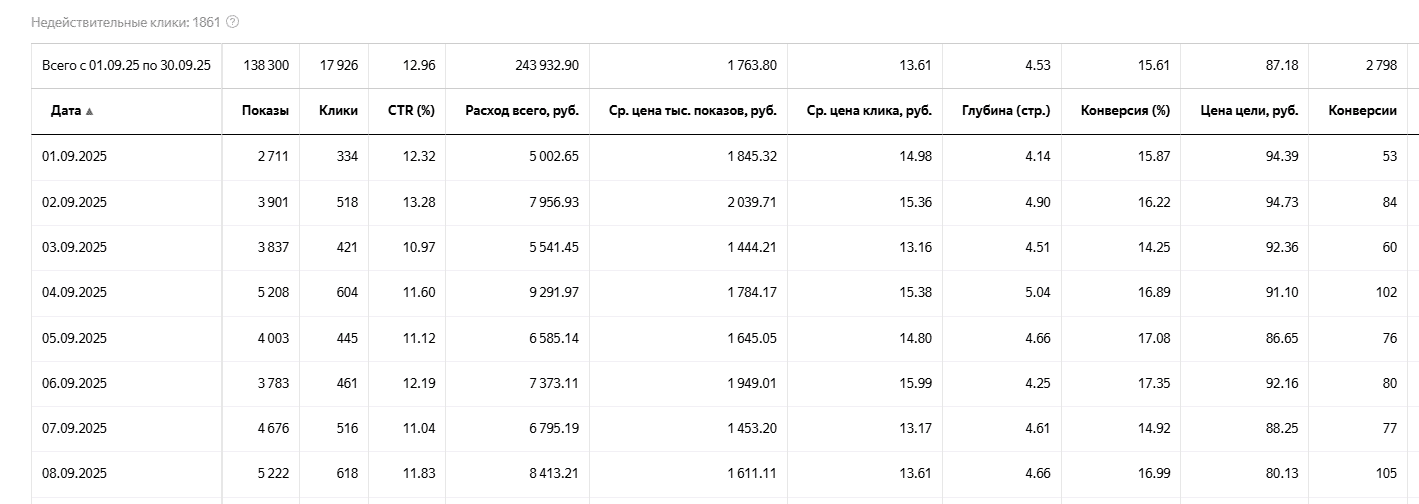
Task: Click the Дата column header label
Action: tap(66, 111)
